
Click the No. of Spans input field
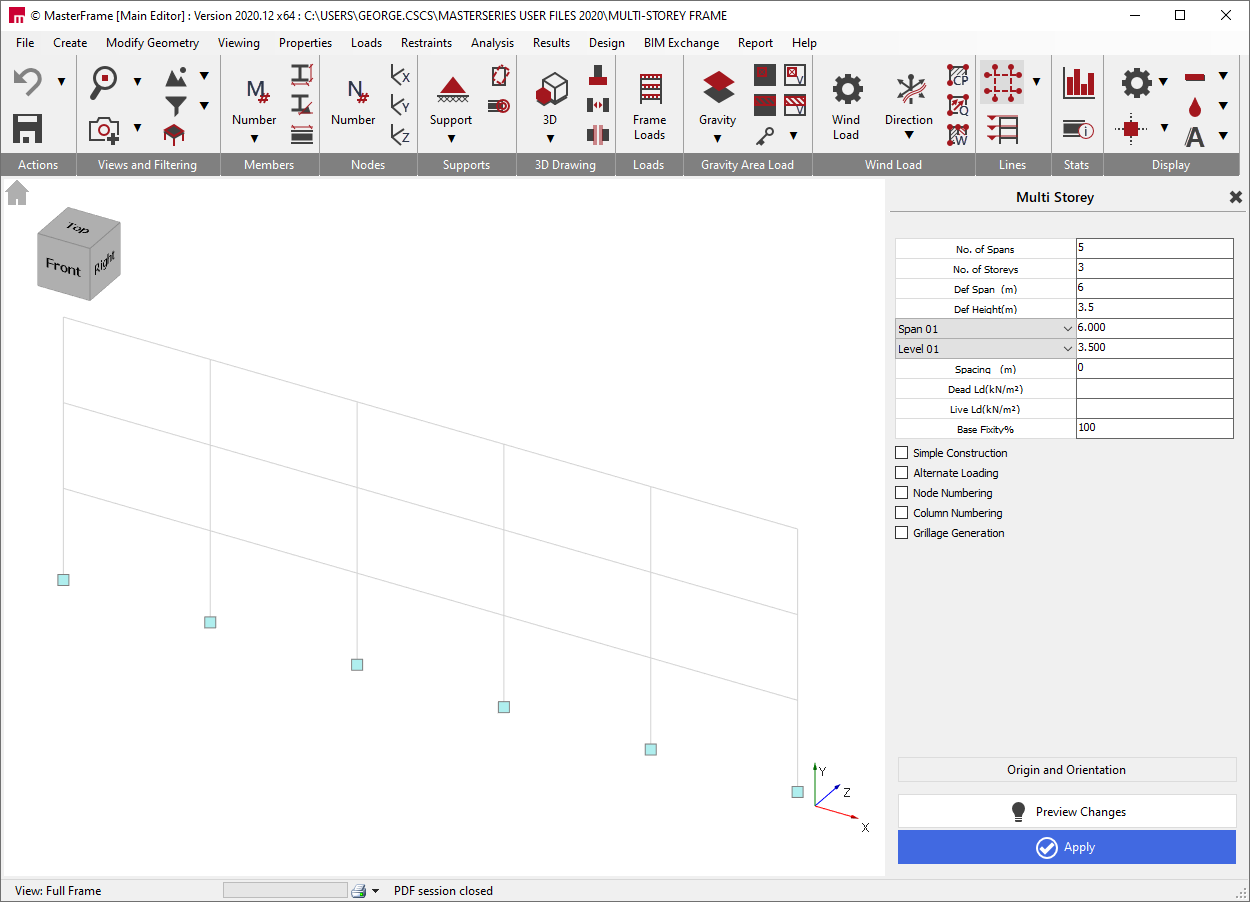1153,249
